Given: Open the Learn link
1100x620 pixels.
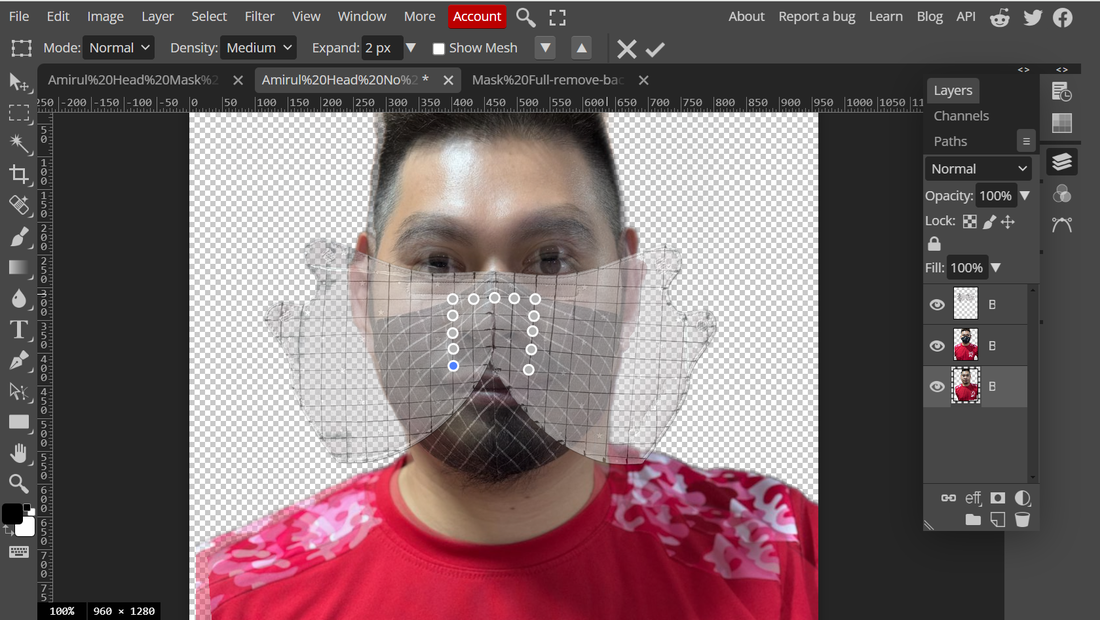Looking at the screenshot, I should coord(885,16).
